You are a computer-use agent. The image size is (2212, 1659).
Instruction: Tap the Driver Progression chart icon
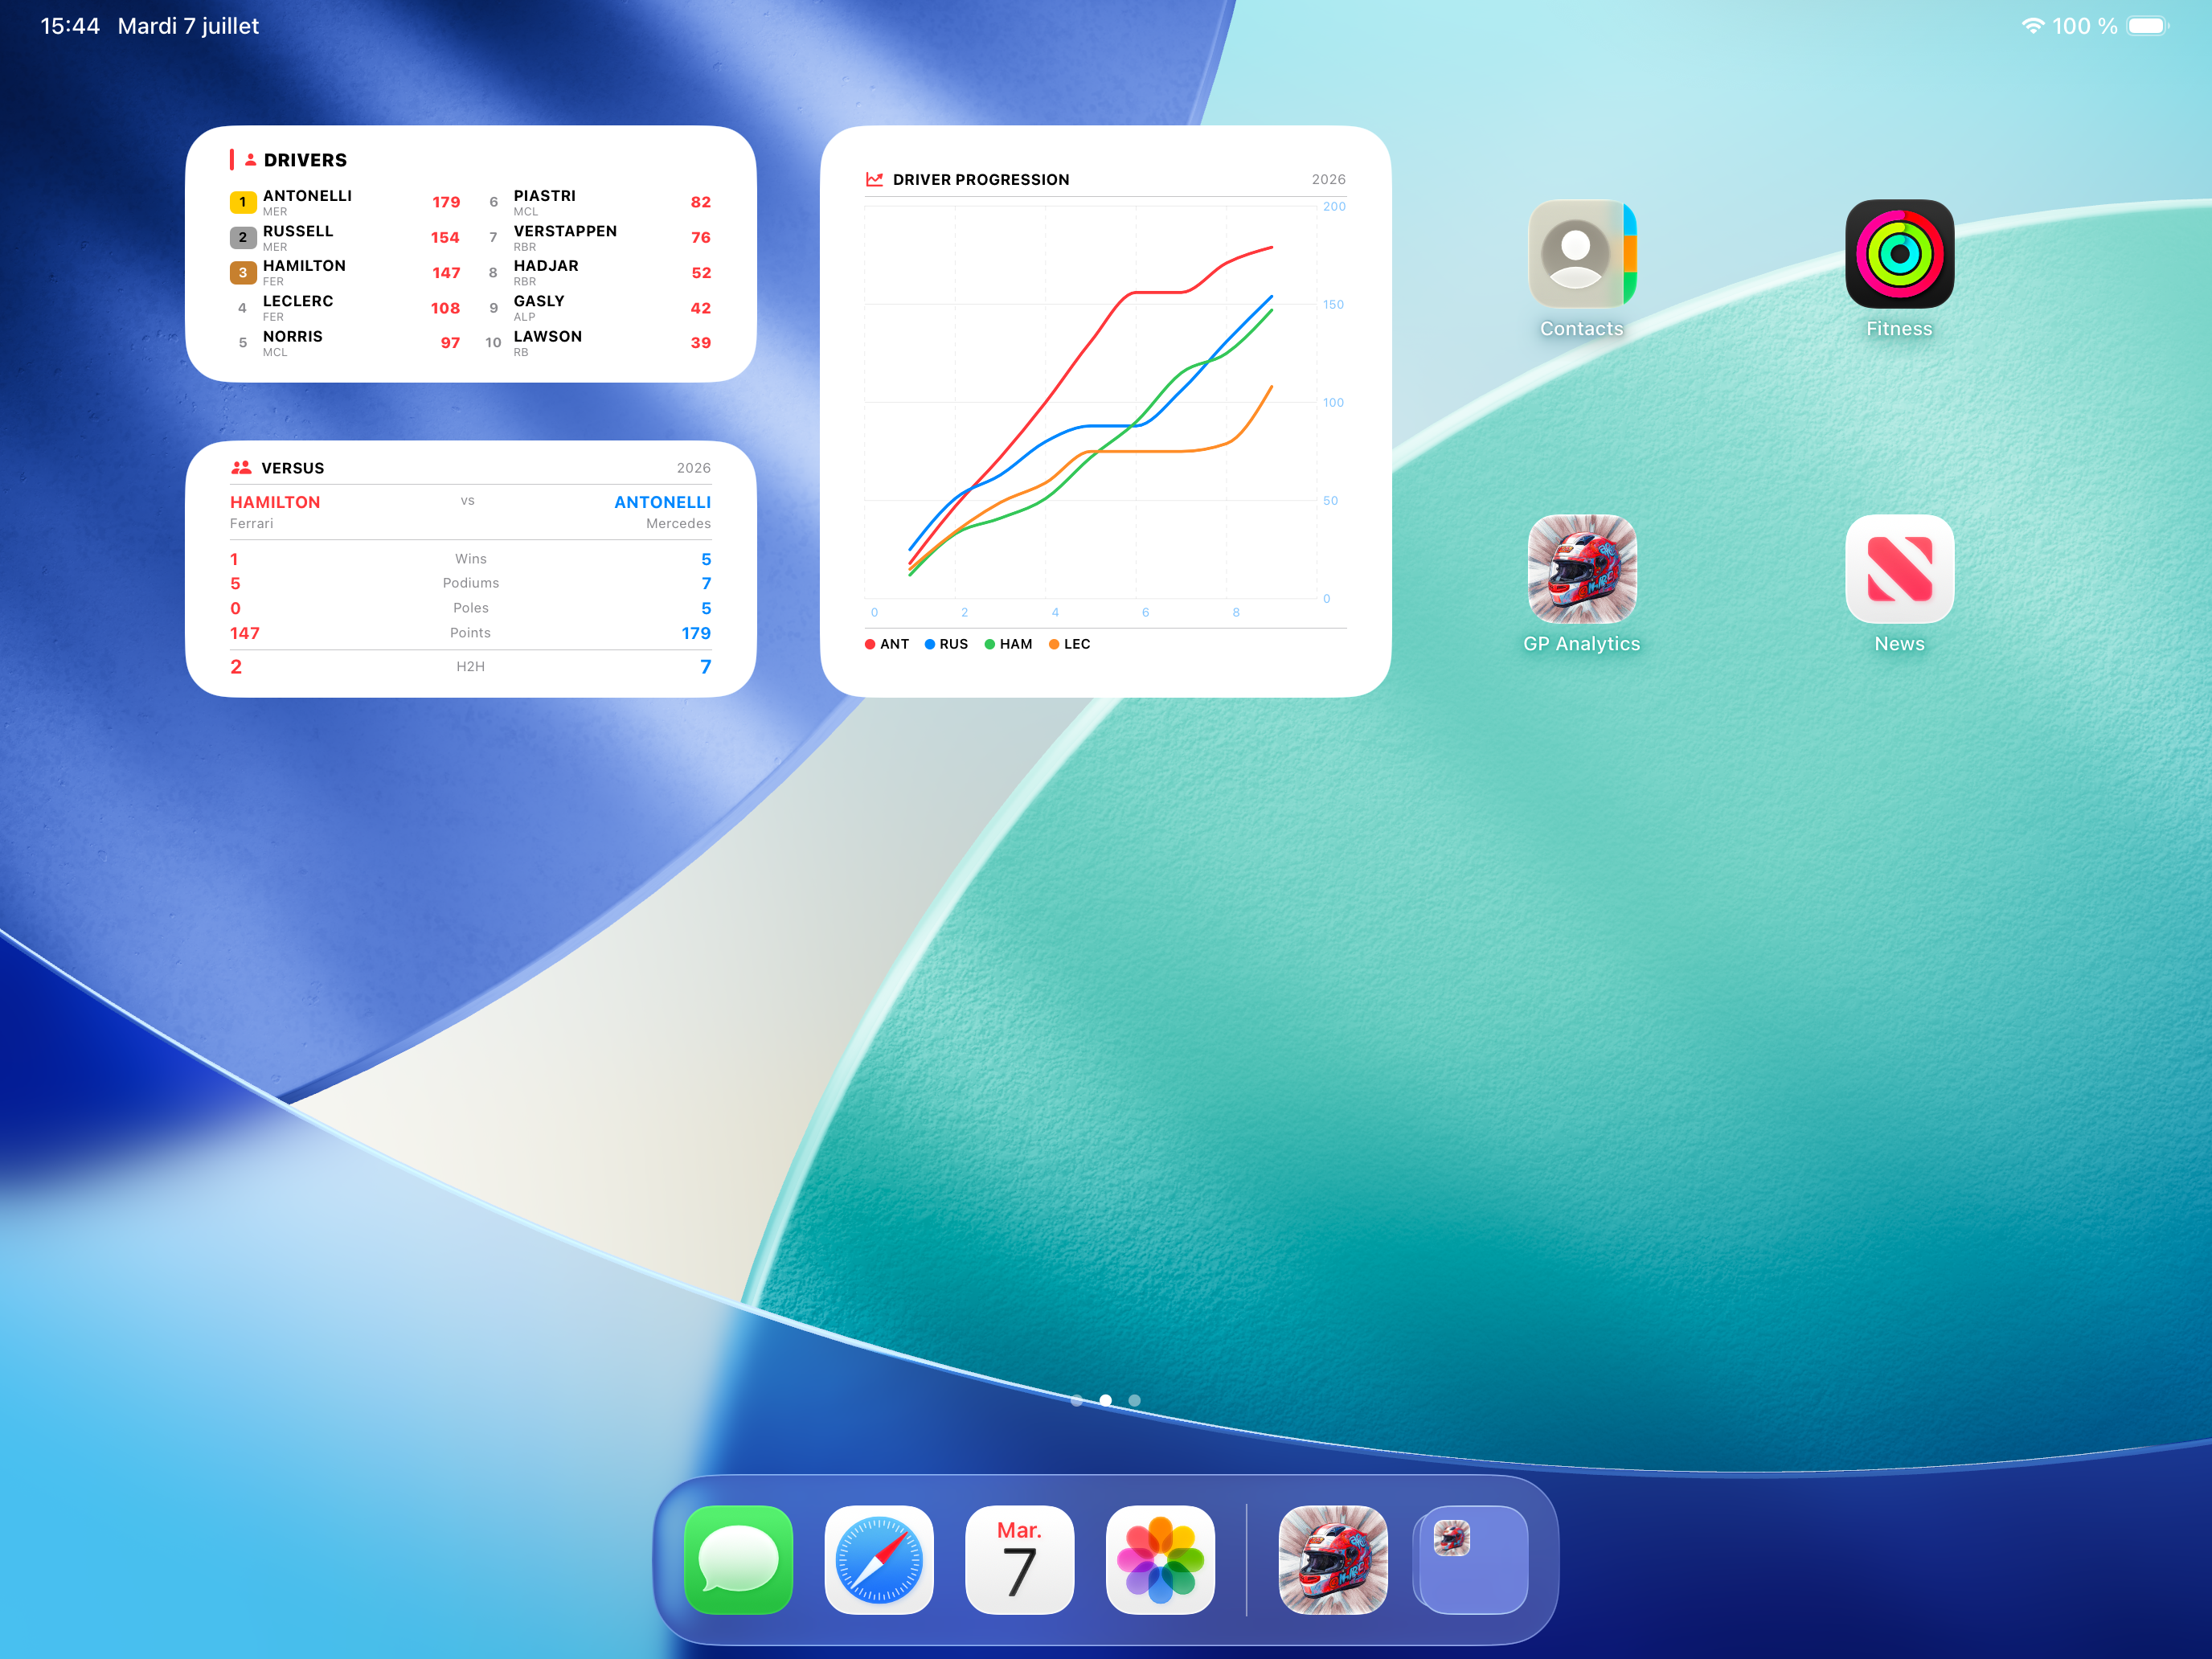click(874, 179)
